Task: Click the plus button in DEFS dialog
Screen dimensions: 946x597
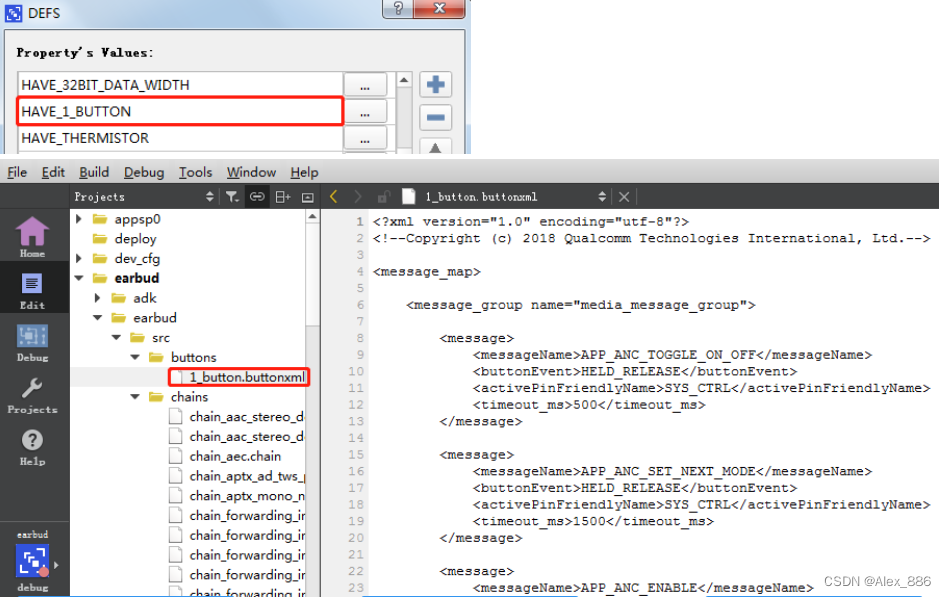Action: [x=436, y=84]
